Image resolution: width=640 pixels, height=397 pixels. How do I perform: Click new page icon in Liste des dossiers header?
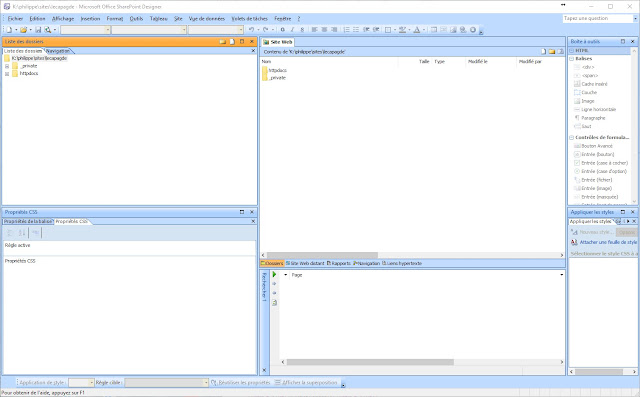click(232, 42)
